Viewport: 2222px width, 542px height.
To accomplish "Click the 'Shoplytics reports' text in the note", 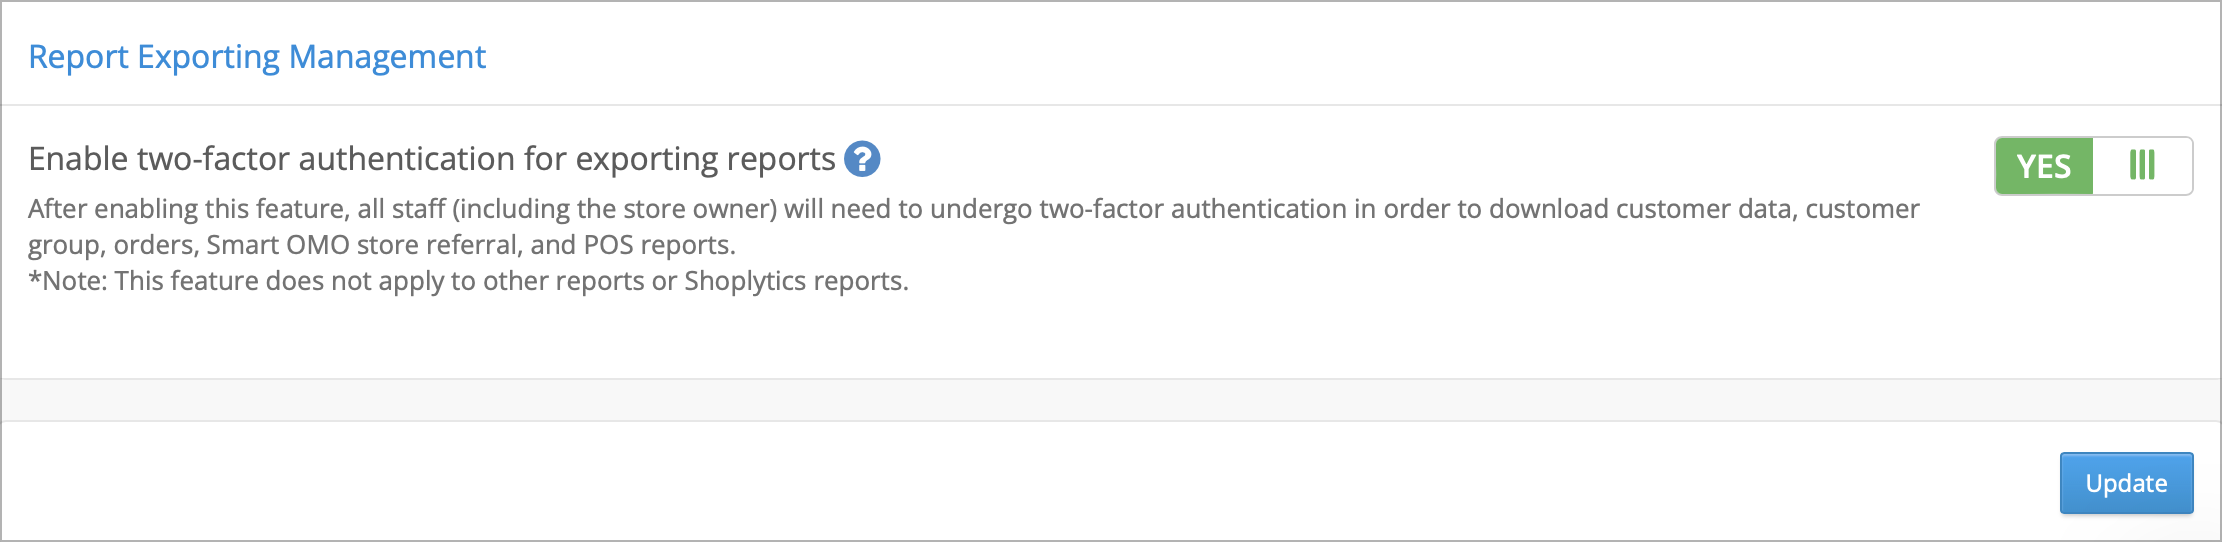I will tap(794, 281).
